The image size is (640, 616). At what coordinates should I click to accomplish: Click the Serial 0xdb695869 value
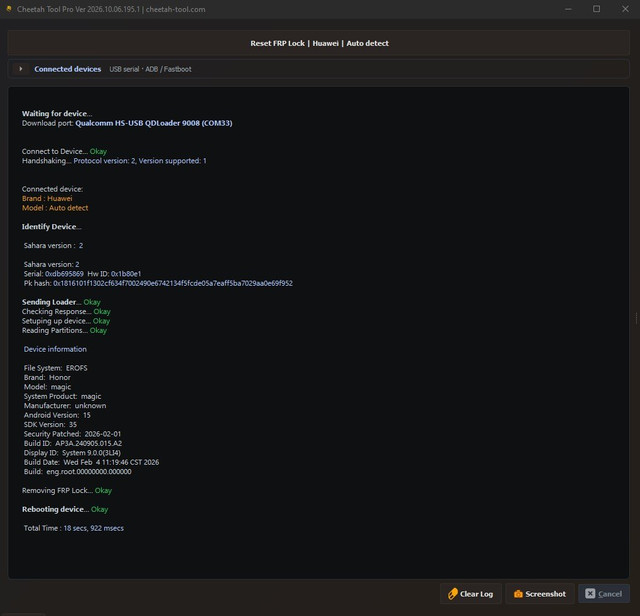[64, 274]
